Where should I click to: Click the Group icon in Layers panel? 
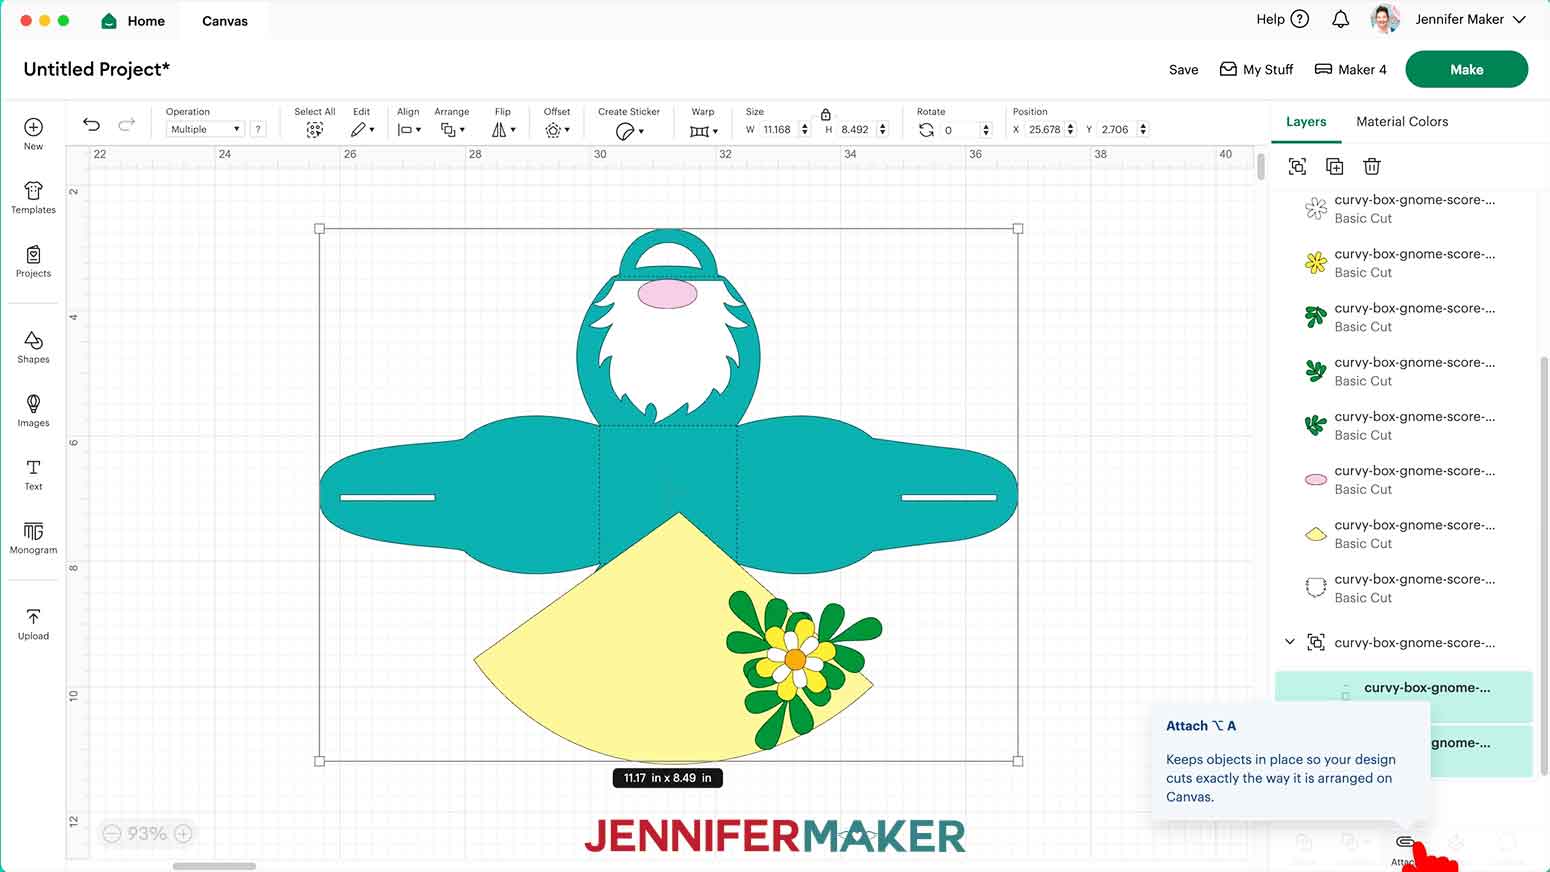tap(1297, 166)
